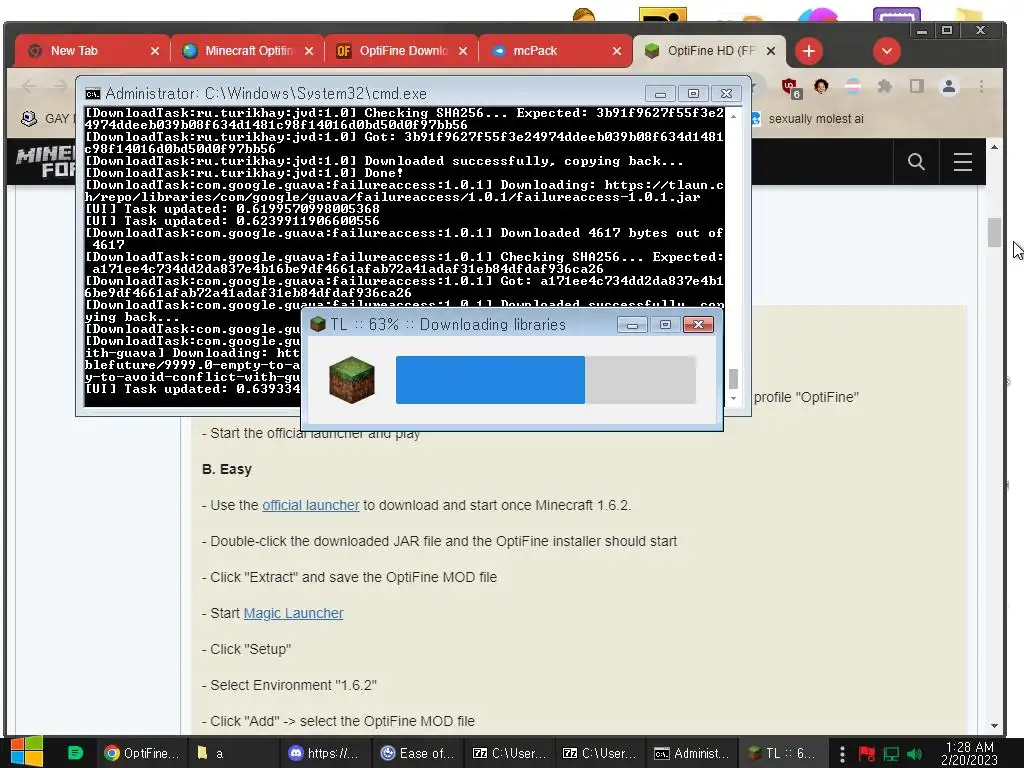Click the cmd.exe title bar icon
This screenshot has height=768, width=1024.
pos(93,94)
